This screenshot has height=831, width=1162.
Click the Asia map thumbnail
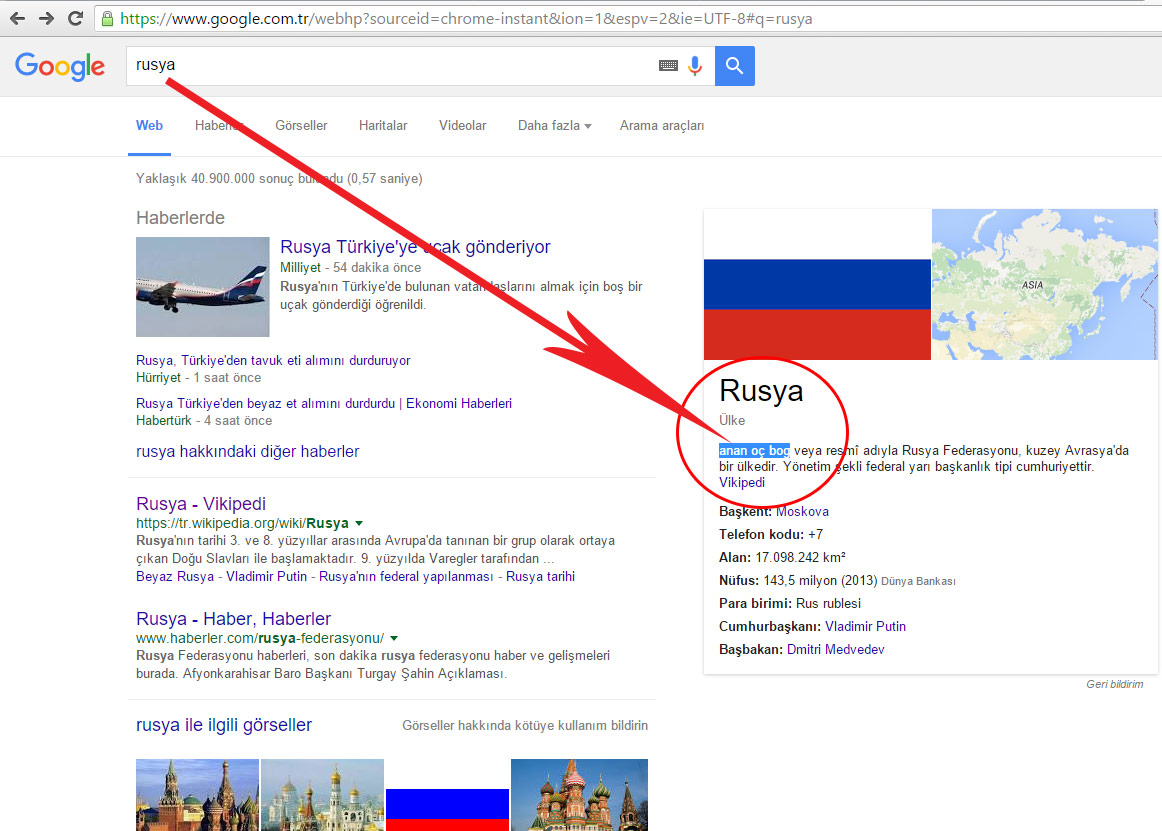pos(1044,284)
